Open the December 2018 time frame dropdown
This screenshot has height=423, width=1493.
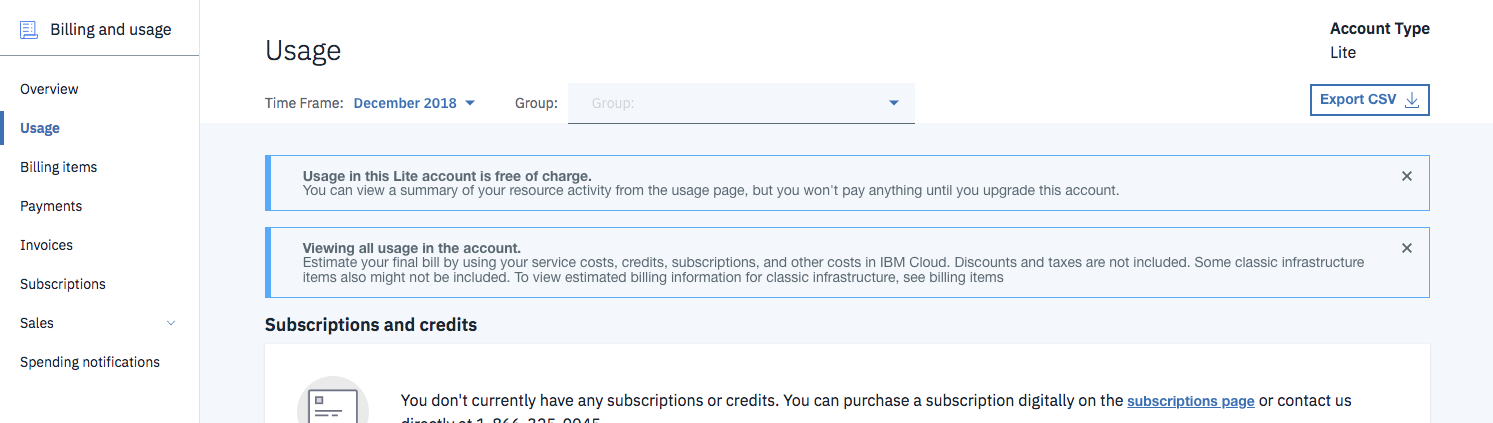414,103
